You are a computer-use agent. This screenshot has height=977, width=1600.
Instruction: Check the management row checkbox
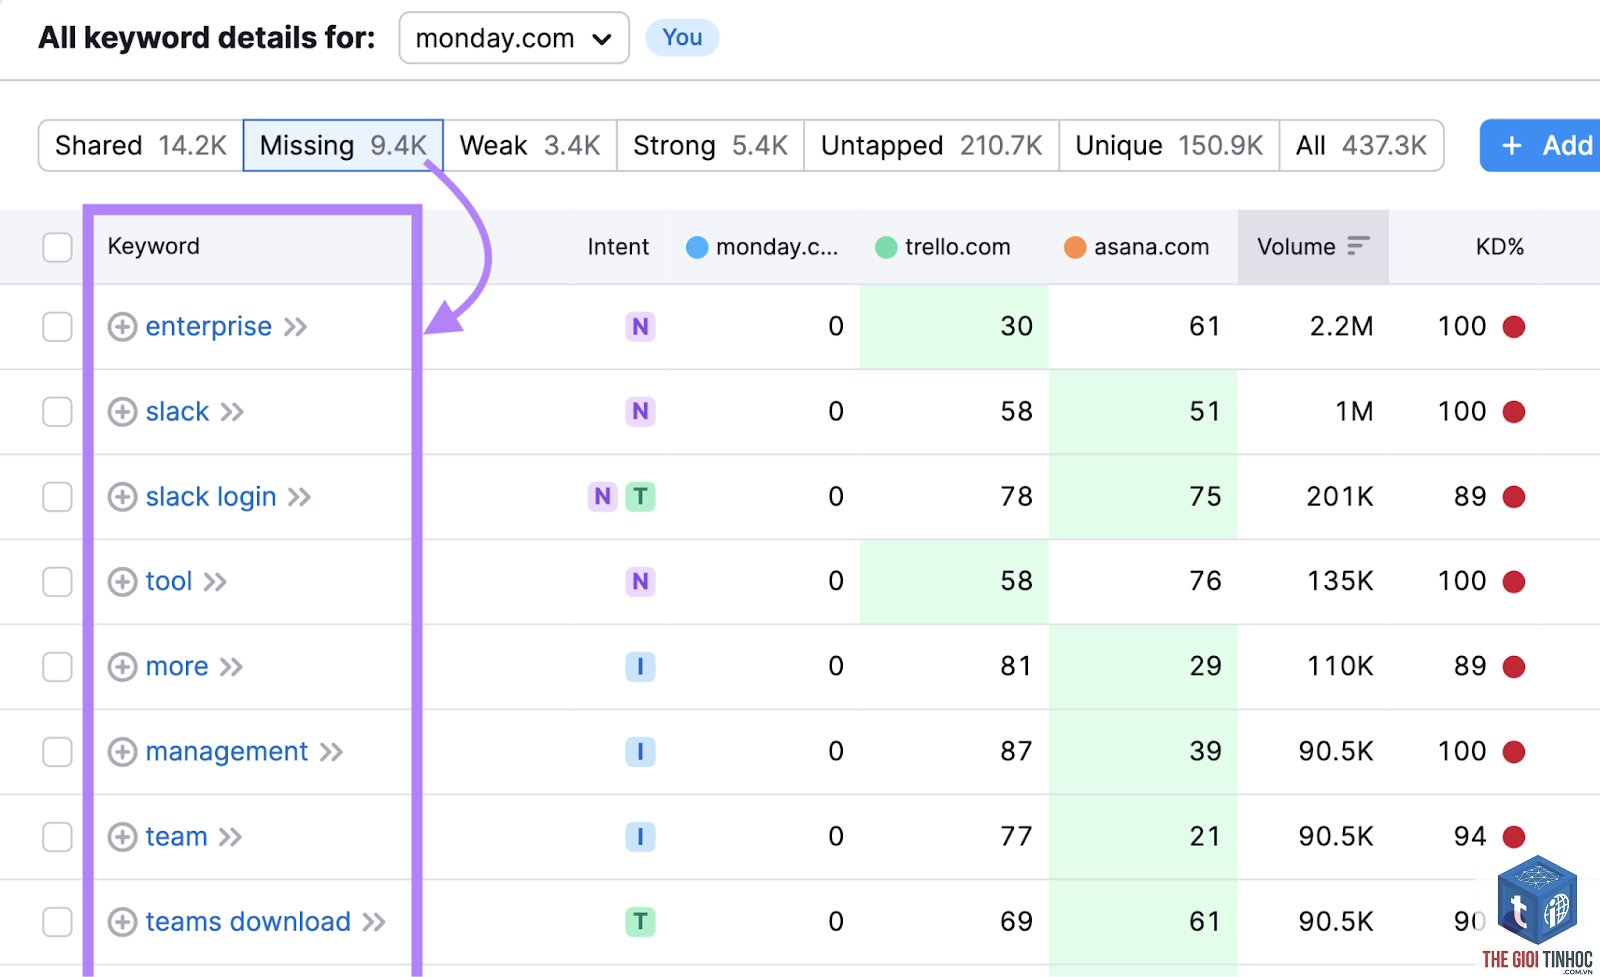click(58, 752)
